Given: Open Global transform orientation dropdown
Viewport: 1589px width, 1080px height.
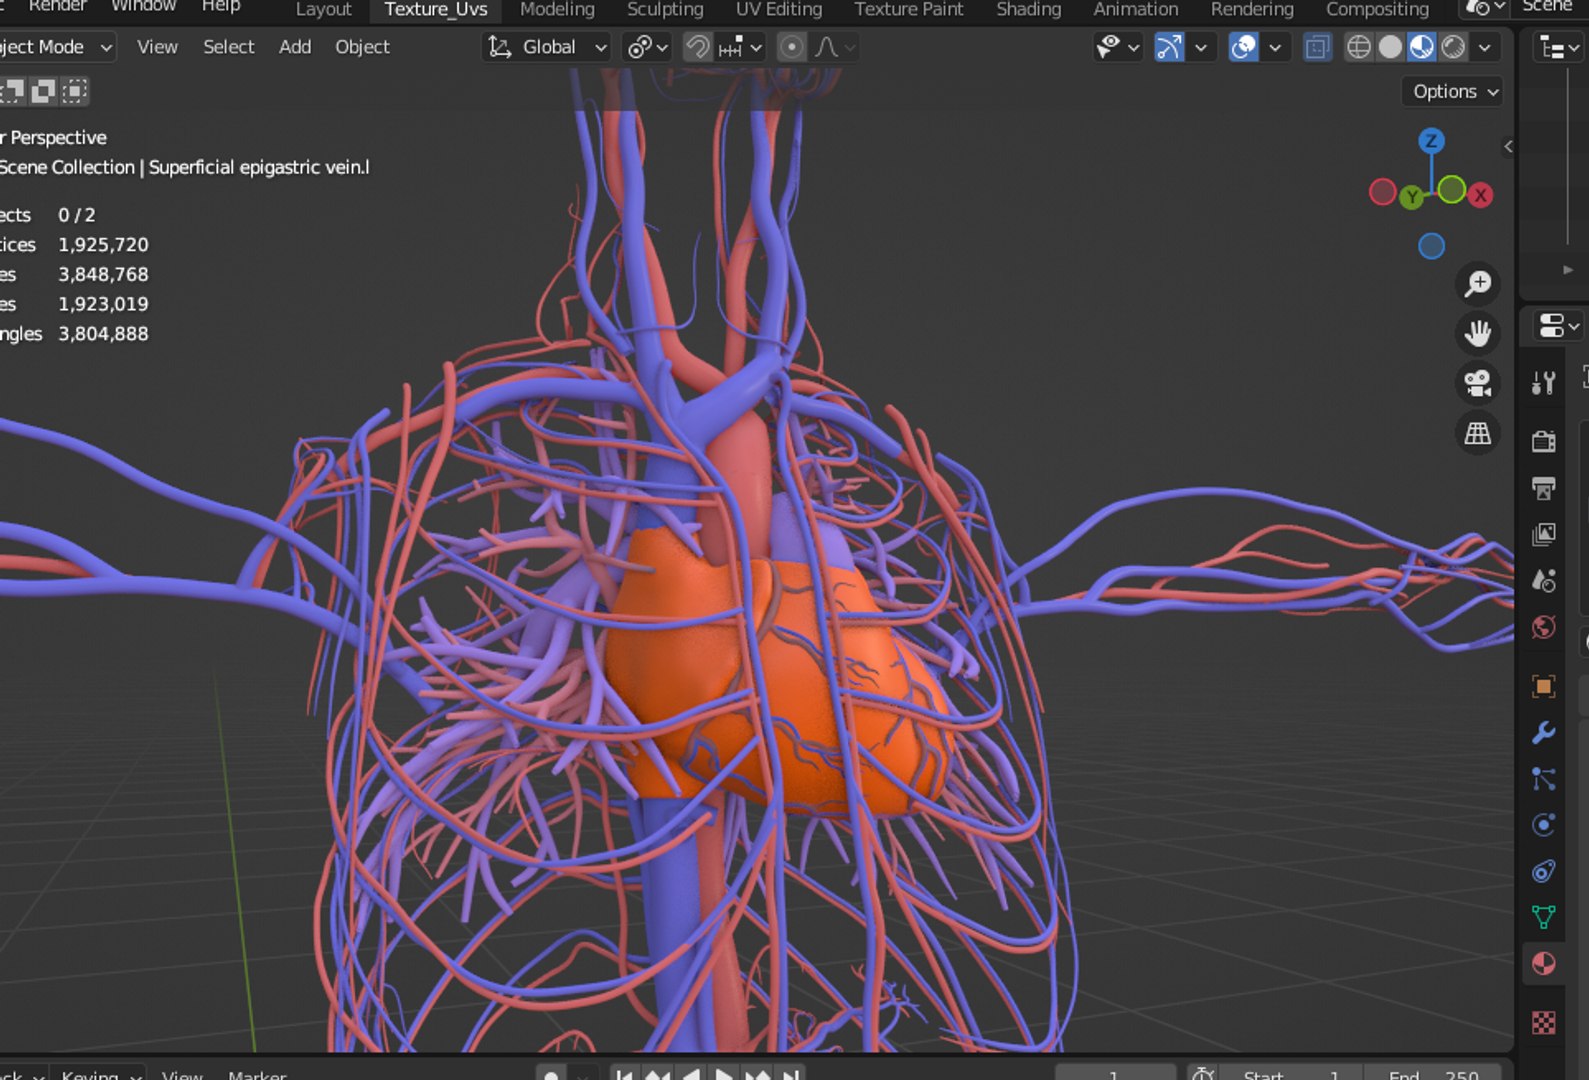Looking at the screenshot, I should [547, 47].
